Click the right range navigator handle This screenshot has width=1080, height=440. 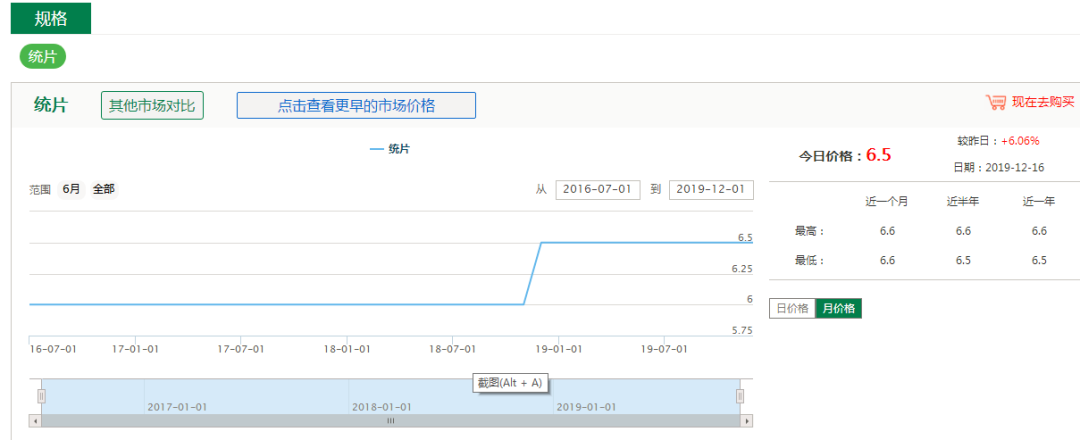tap(740, 396)
